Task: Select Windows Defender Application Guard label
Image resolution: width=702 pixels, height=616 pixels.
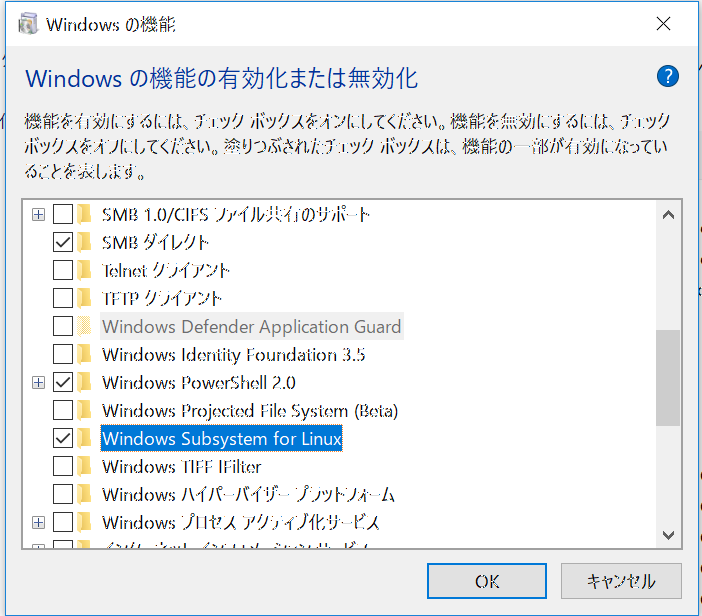Action: click(x=252, y=326)
